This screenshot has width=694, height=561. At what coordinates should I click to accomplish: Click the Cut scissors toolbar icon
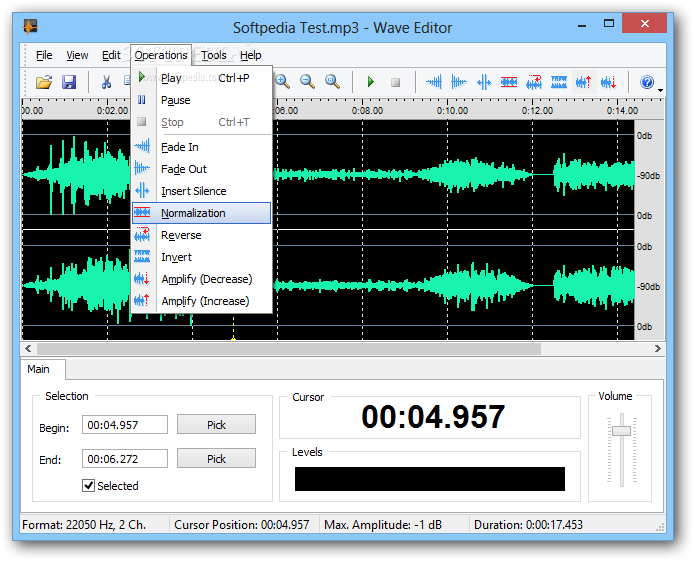pyautogui.click(x=106, y=82)
